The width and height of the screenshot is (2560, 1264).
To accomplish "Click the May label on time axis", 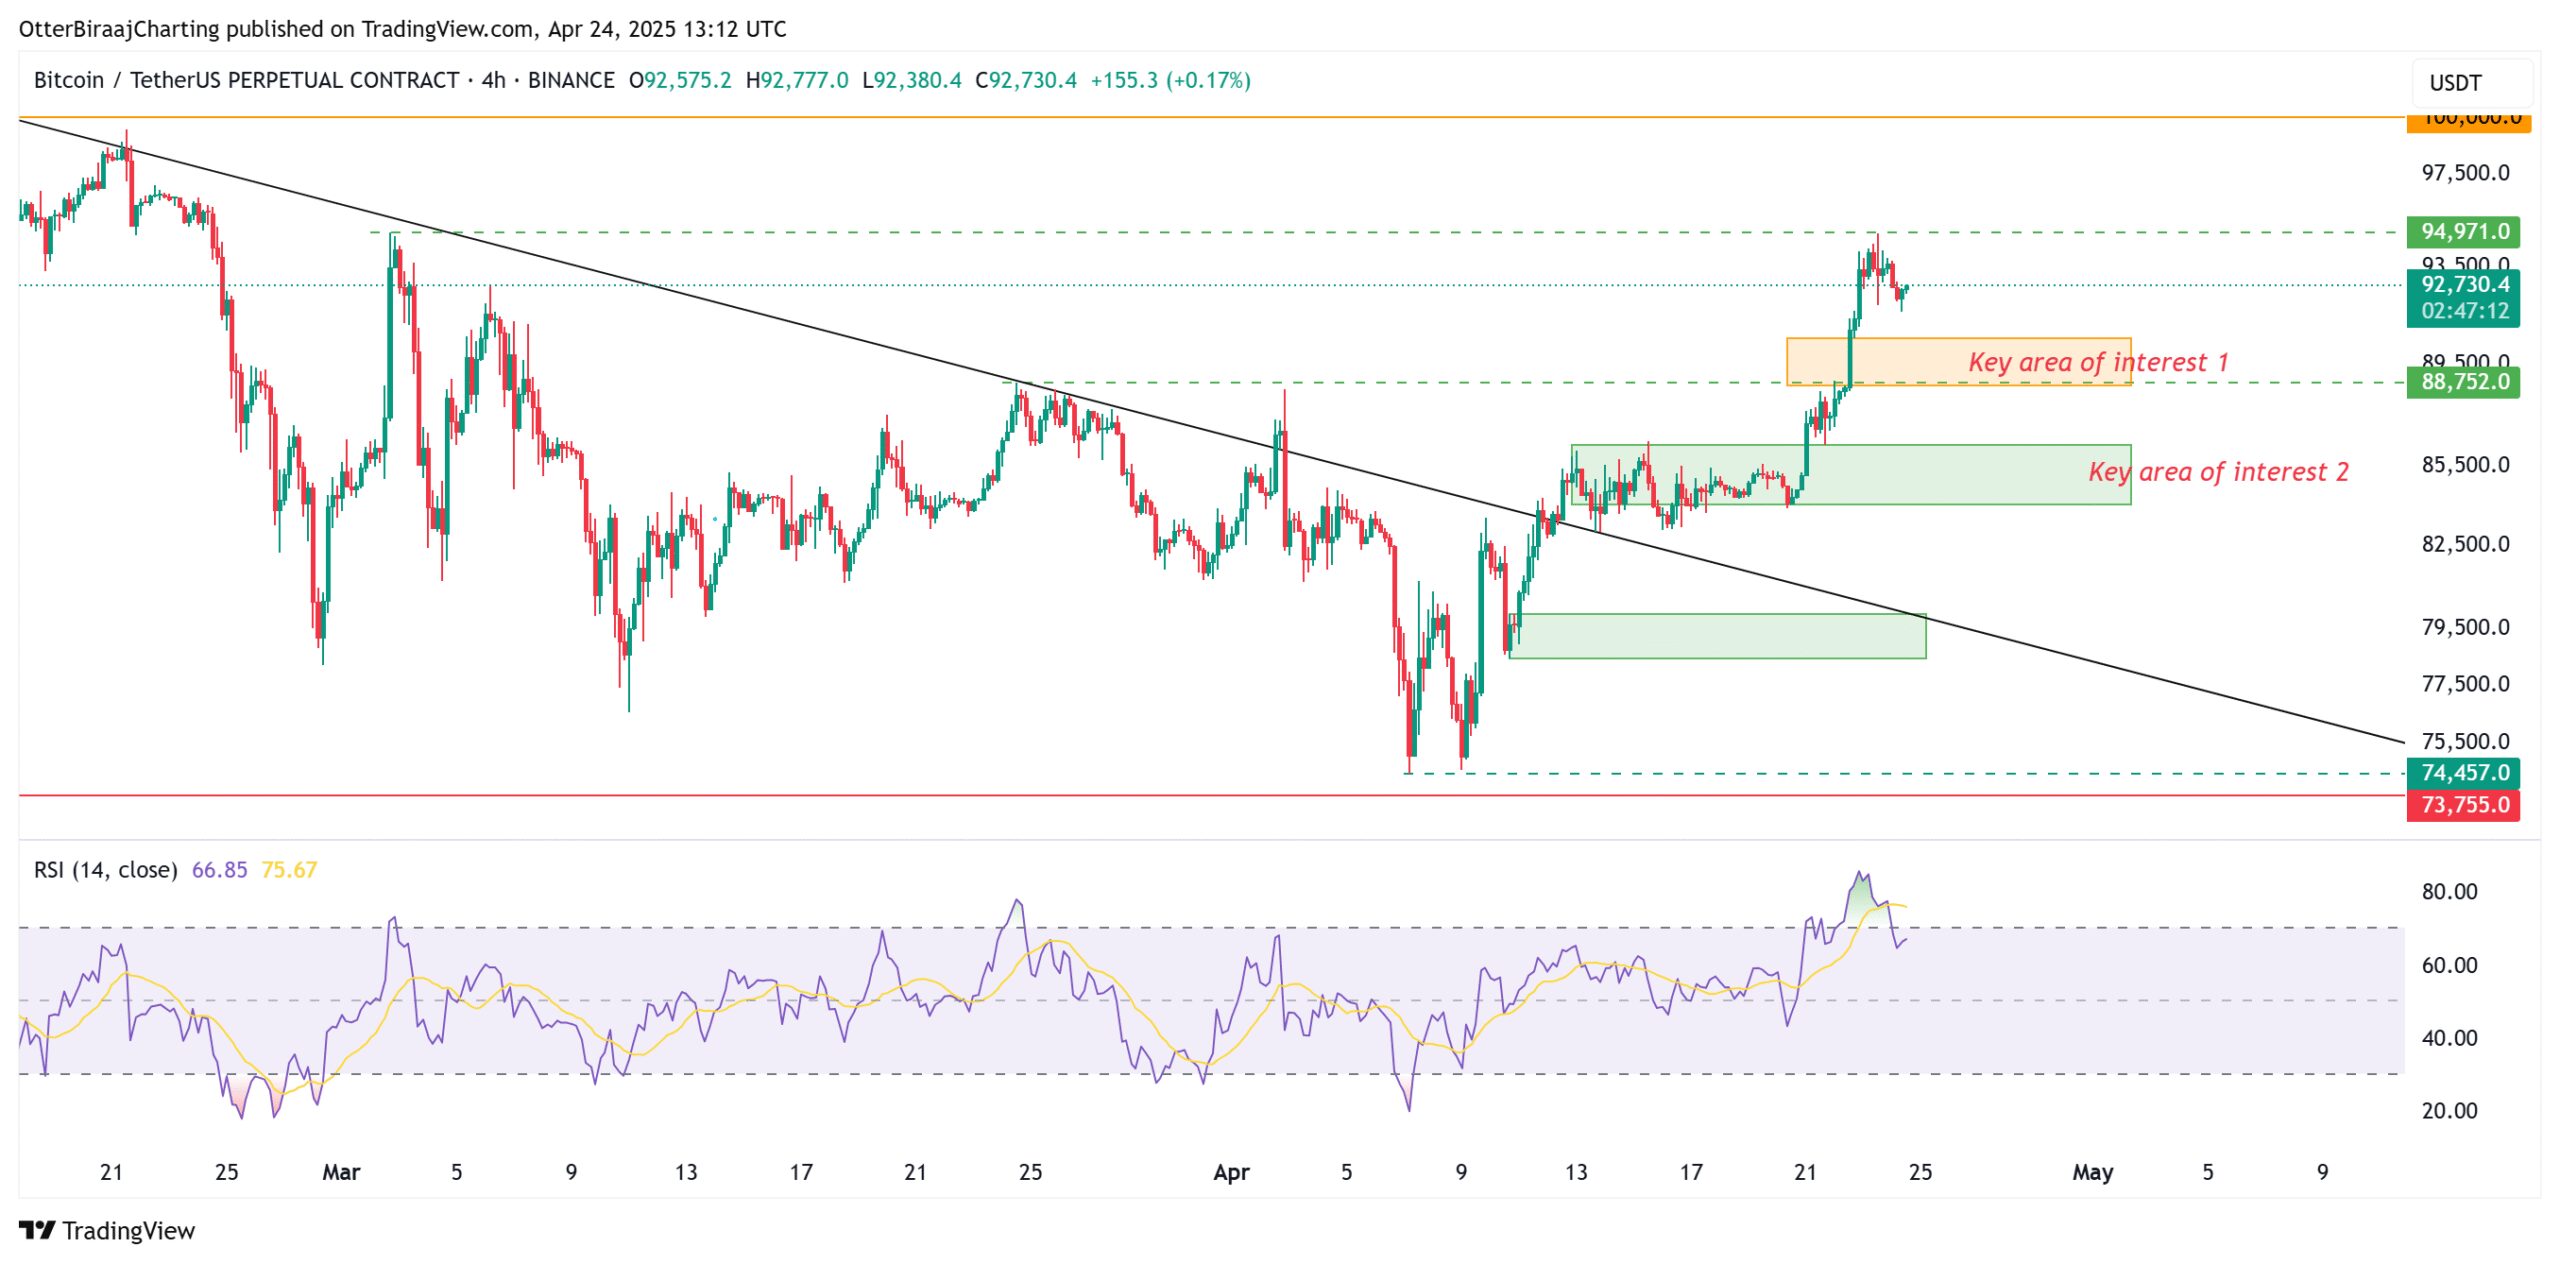I will (2092, 1172).
